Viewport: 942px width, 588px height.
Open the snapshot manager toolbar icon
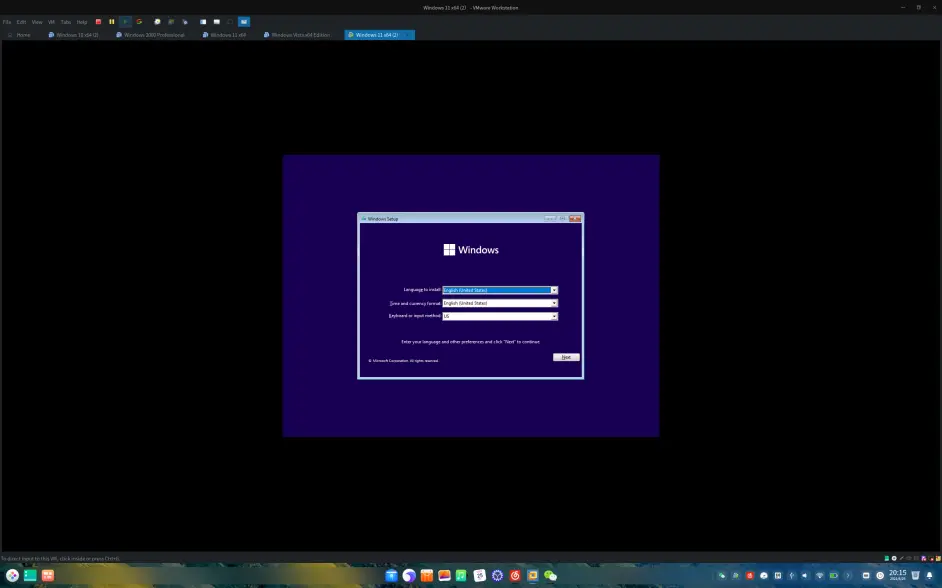(x=185, y=22)
